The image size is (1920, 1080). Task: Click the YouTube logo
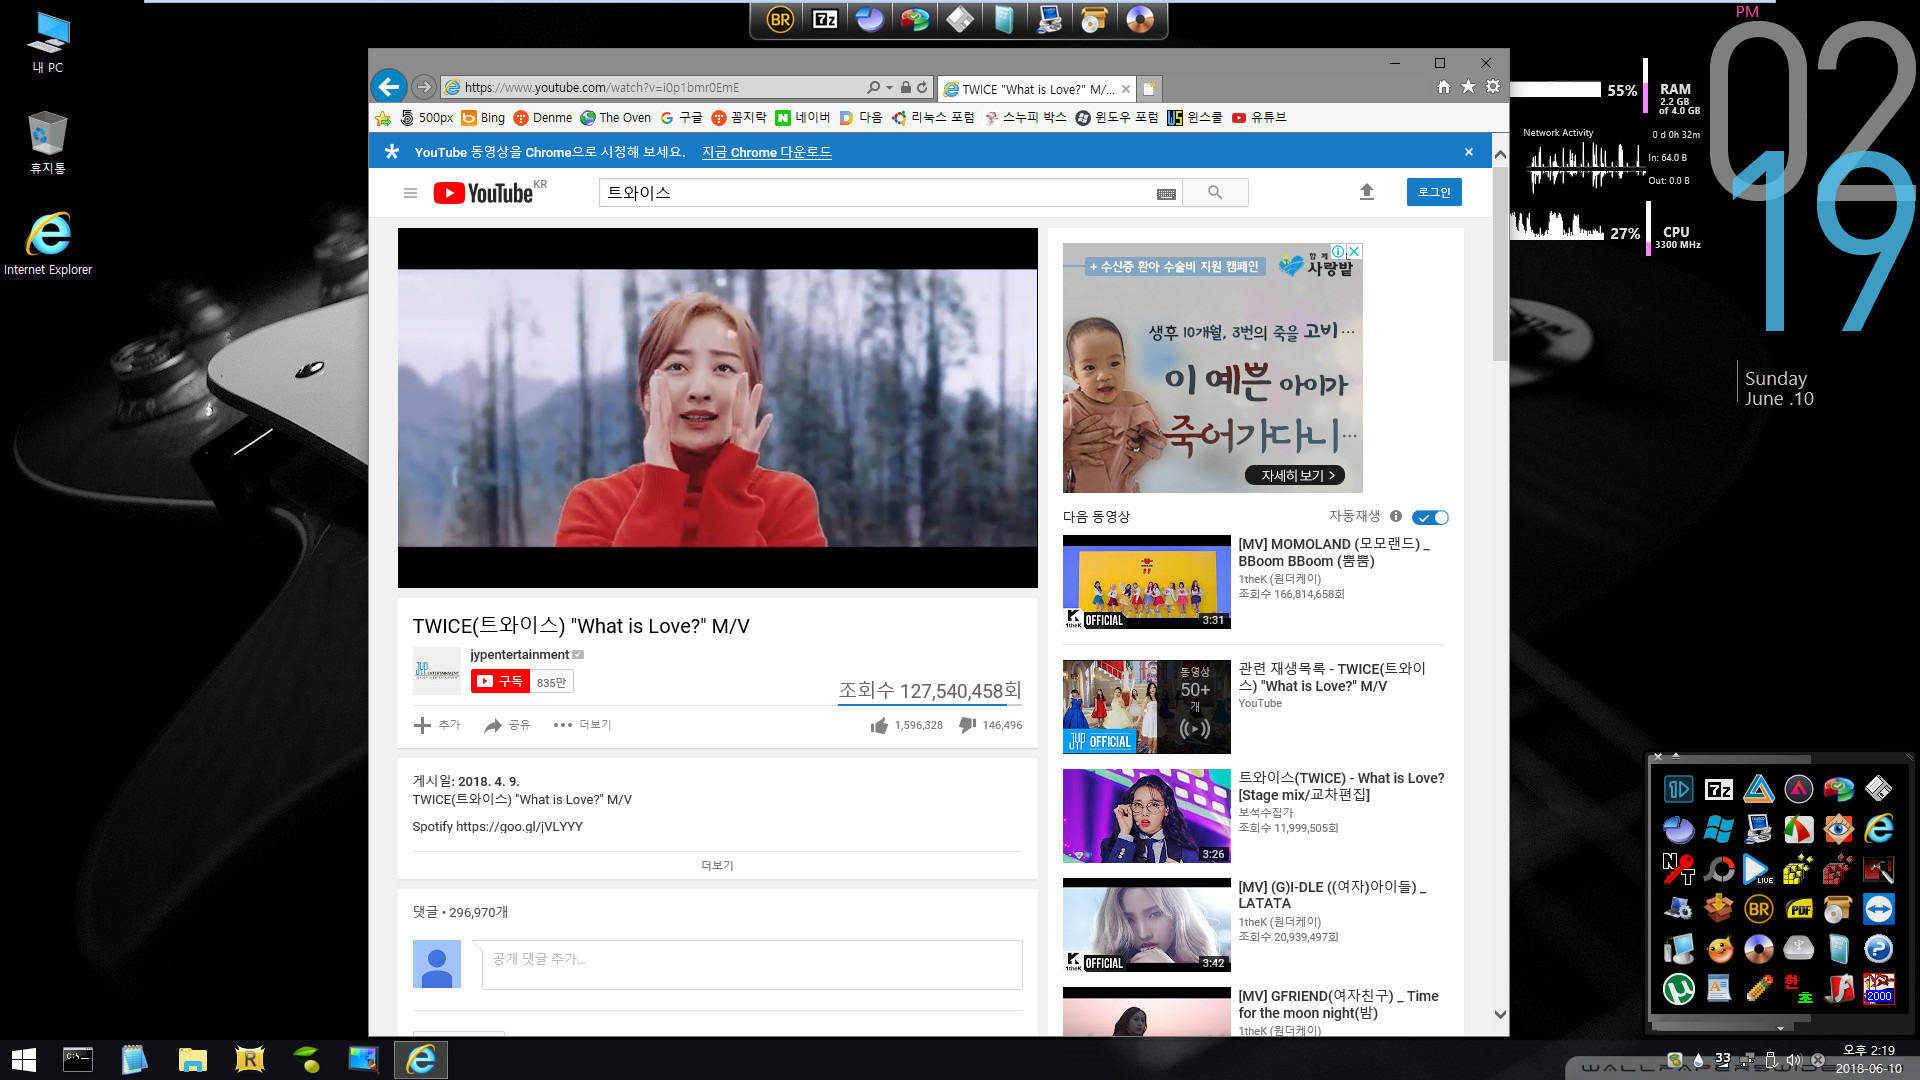(483, 193)
